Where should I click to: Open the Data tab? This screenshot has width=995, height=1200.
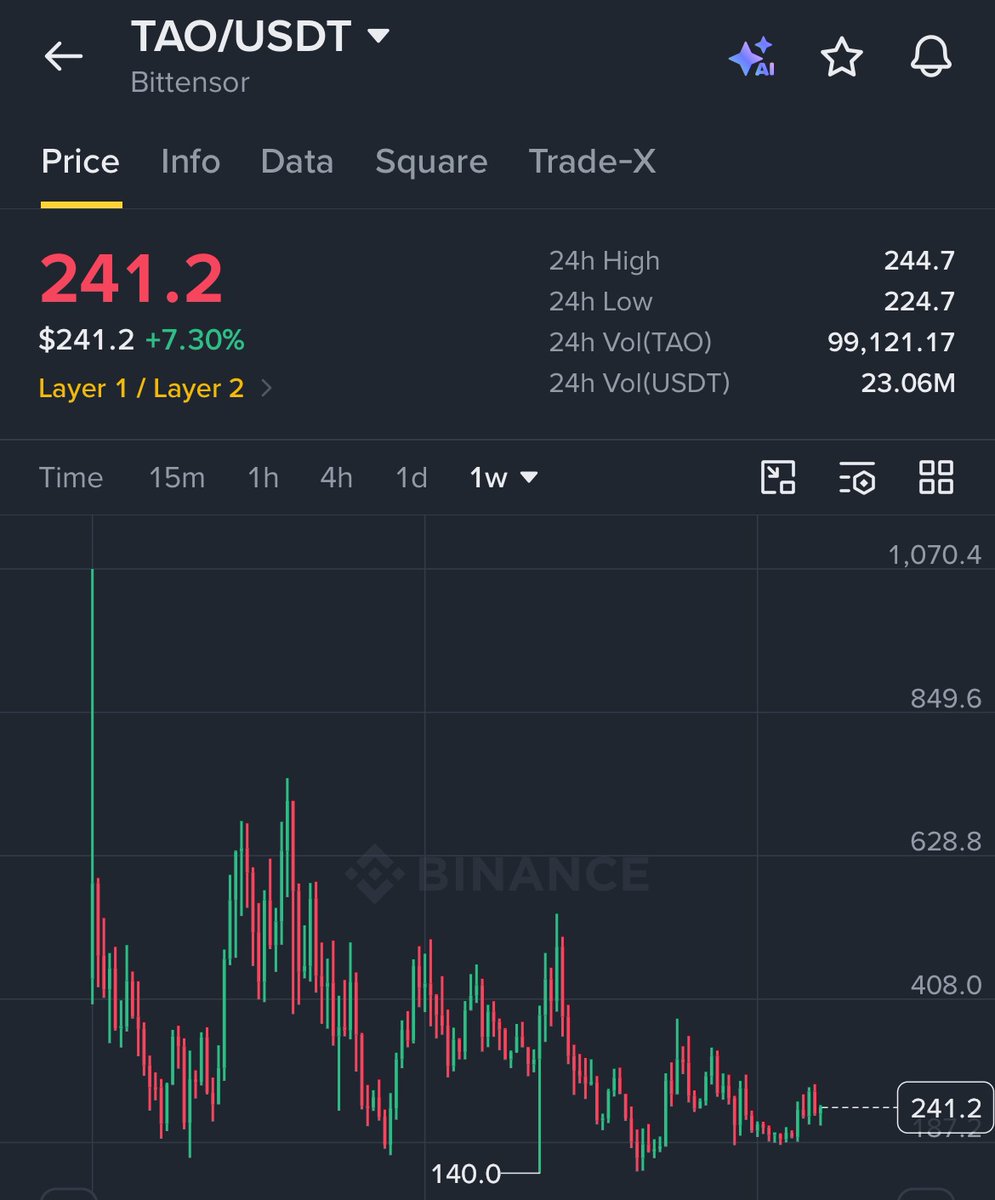(x=297, y=162)
